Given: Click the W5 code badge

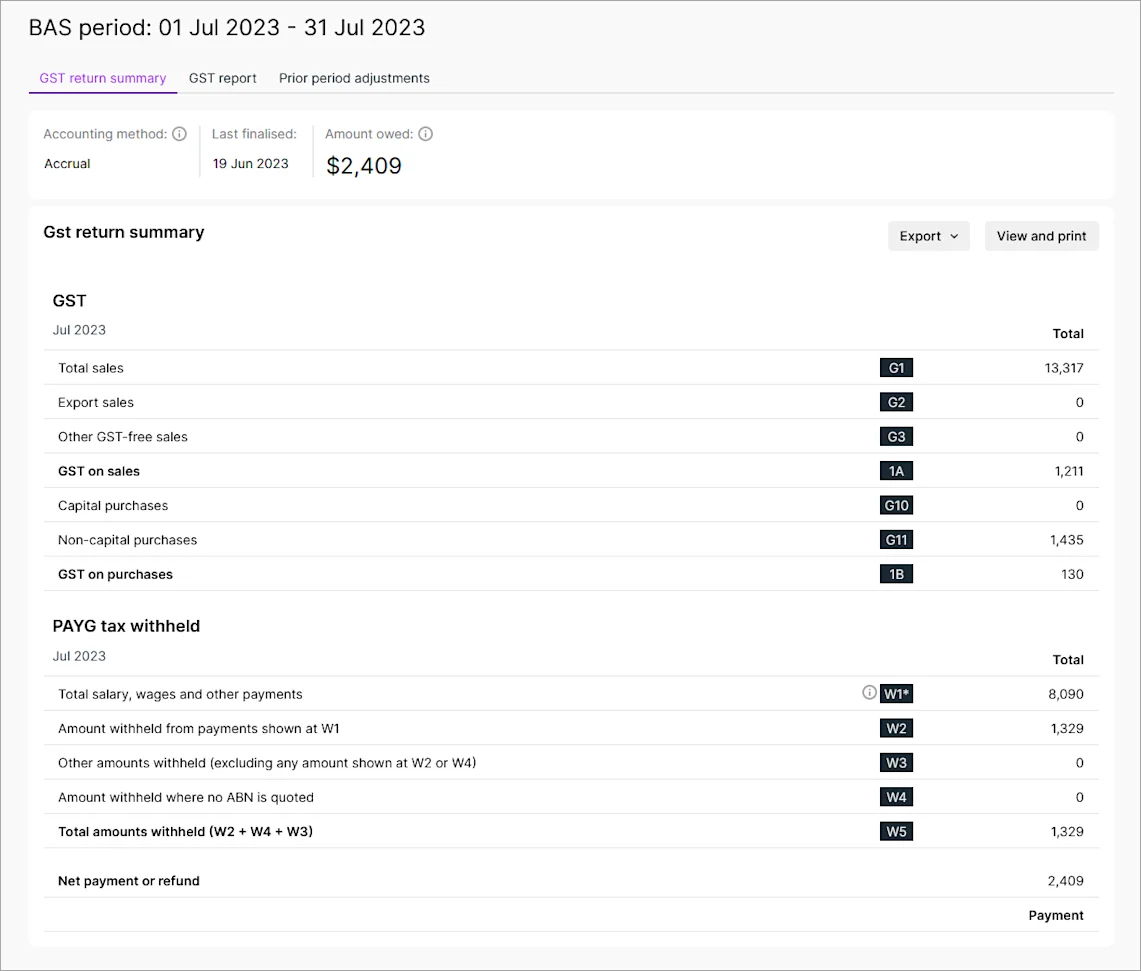Looking at the screenshot, I should [x=896, y=832].
